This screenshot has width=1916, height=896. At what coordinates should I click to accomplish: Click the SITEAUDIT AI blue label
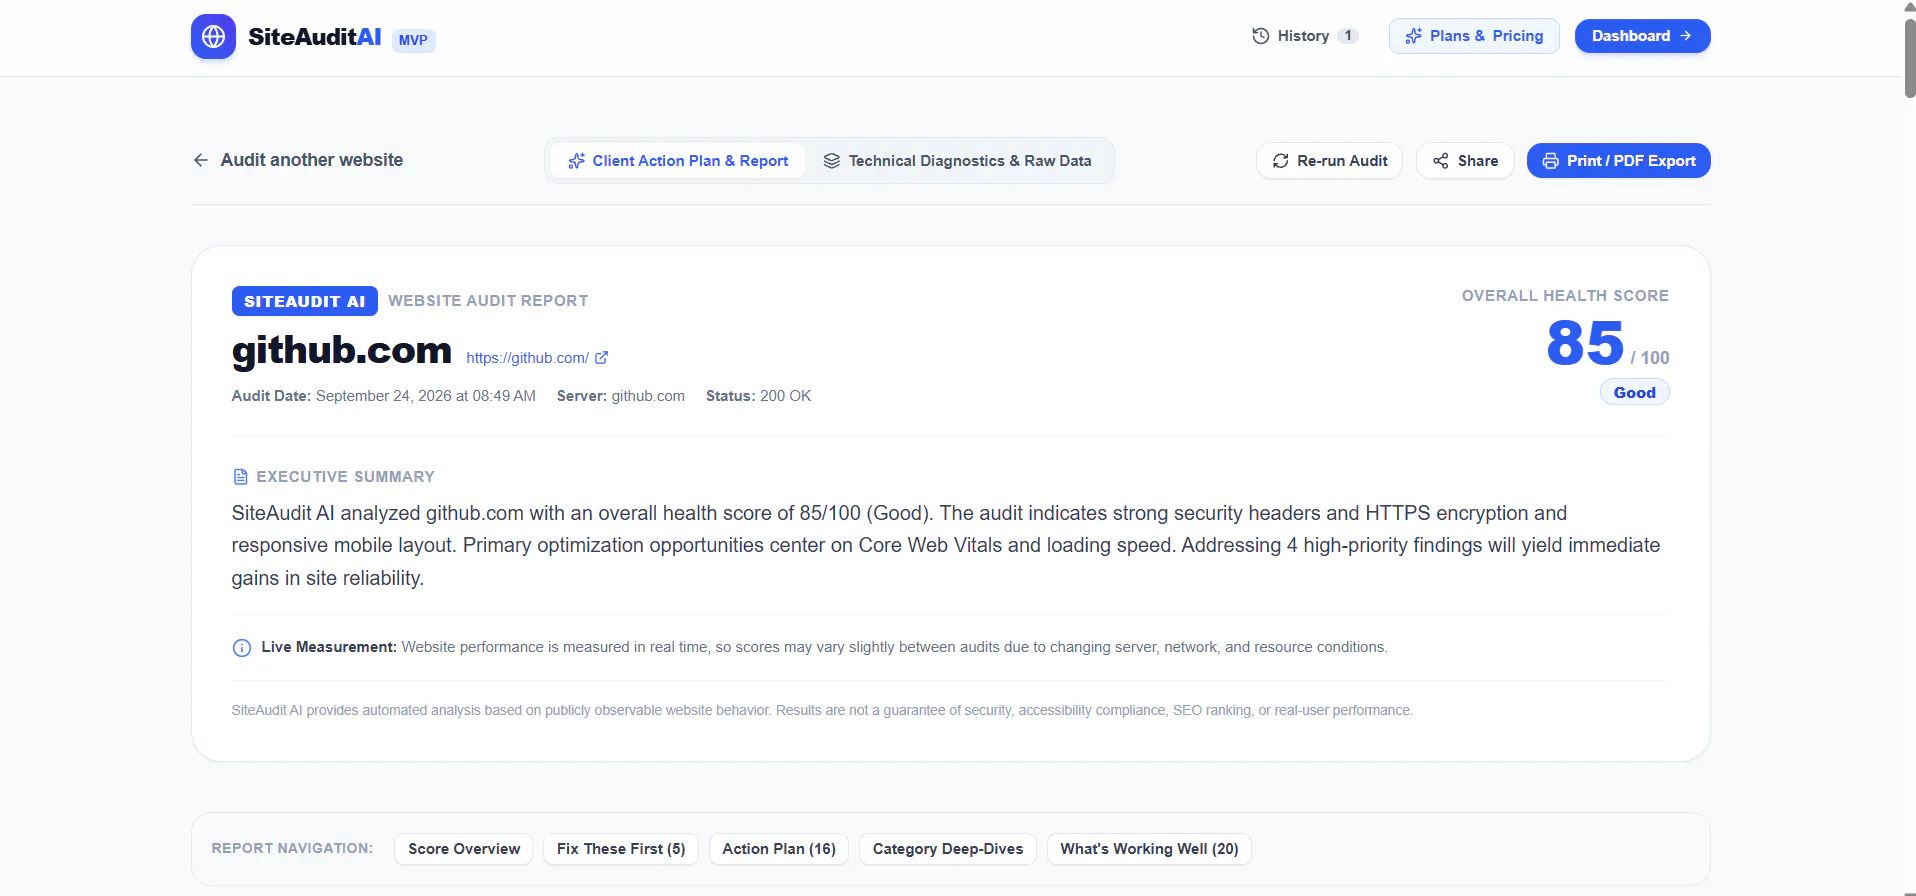[x=304, y=301]
